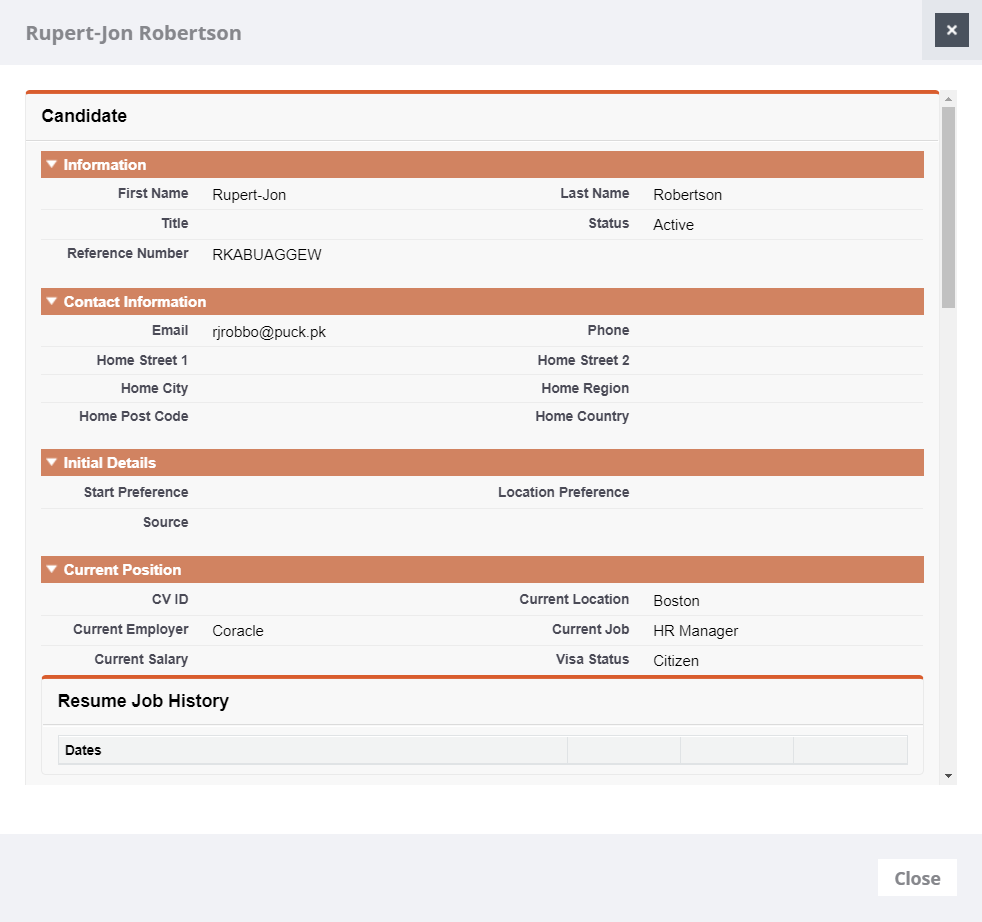Collapse the Current Position section arrow
The width and height of the screenshot is (982, 922).
(x=52, y=569)
